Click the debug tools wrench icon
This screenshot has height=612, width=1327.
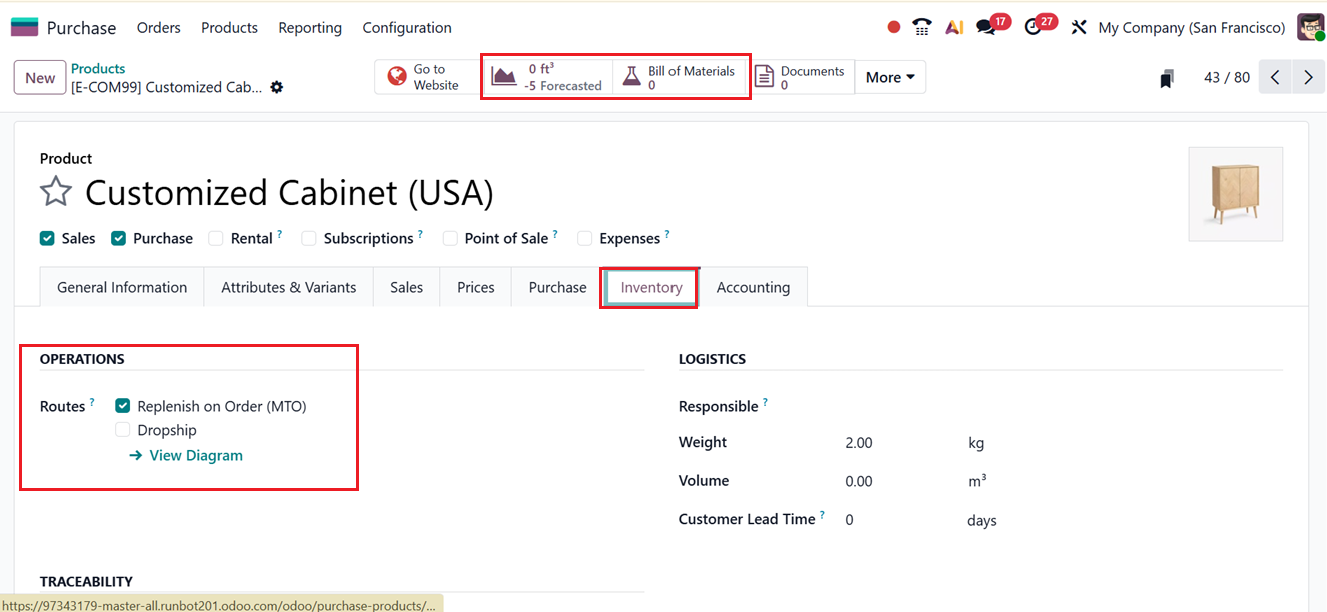1078,27
